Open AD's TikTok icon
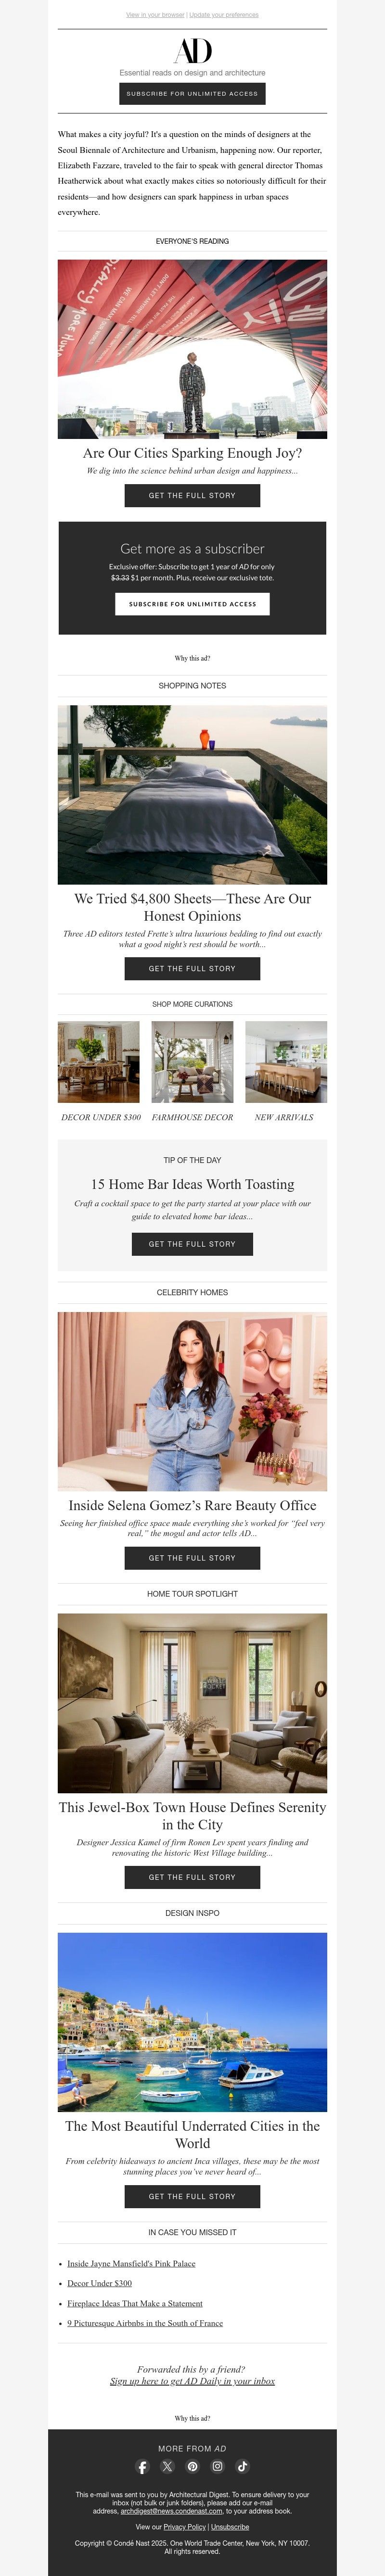 (243, 2467)
